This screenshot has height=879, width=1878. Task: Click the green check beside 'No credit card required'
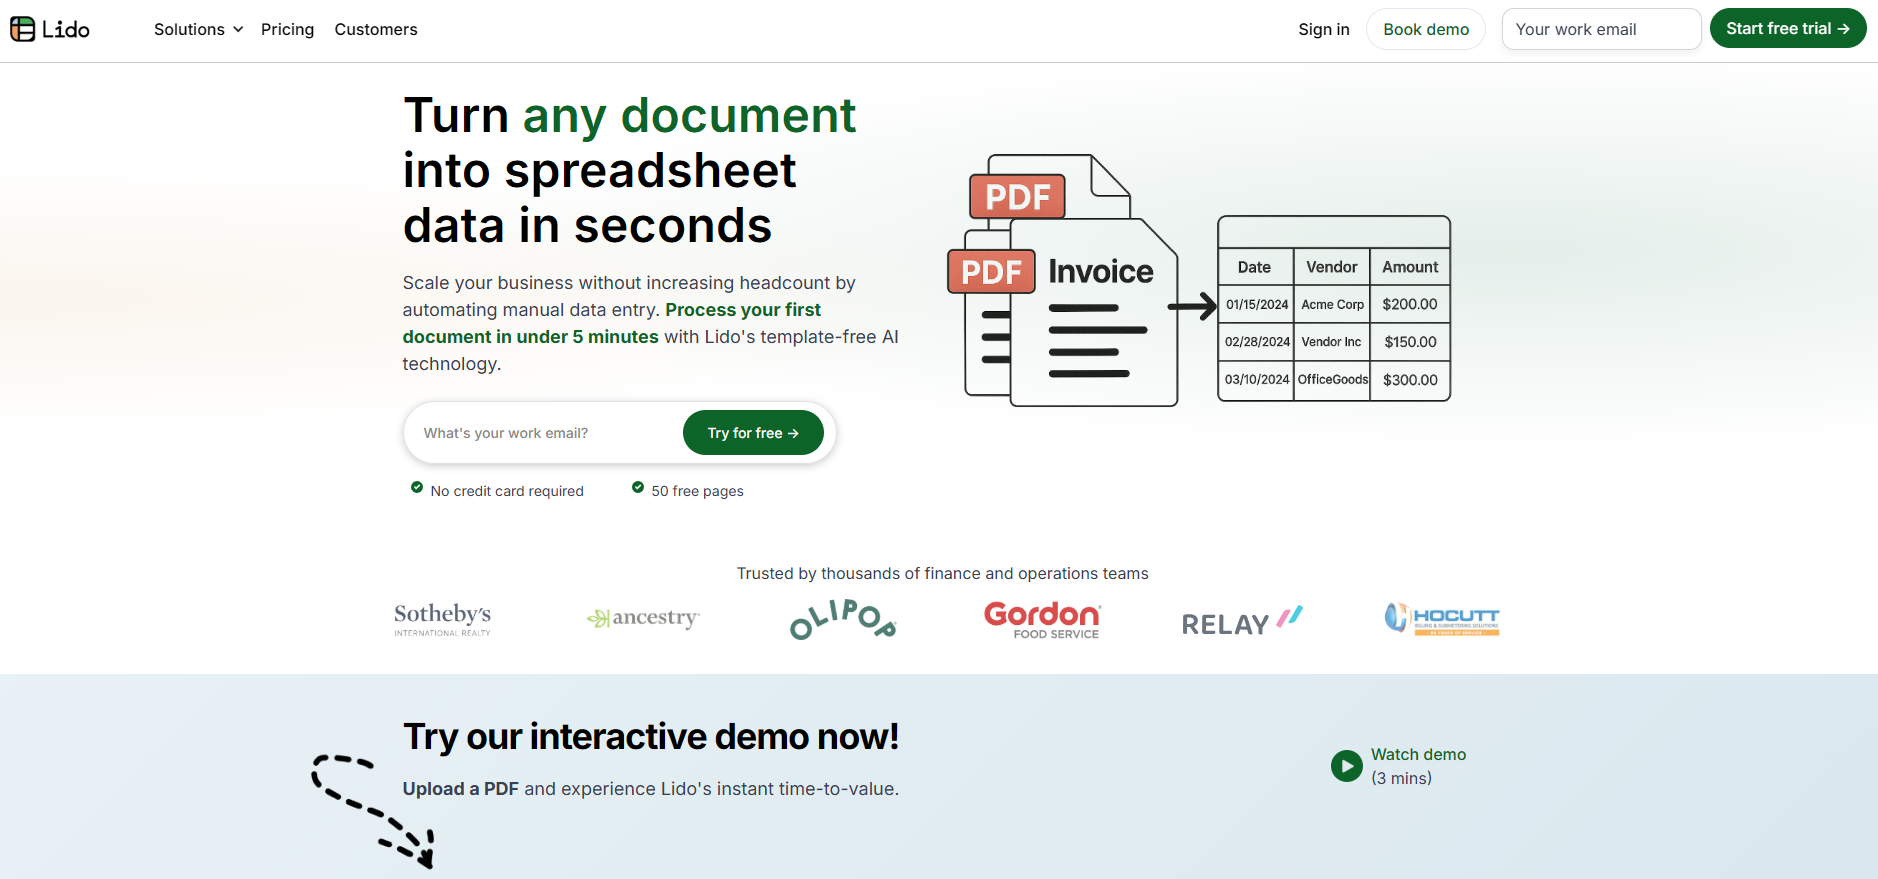pyautogui.click(x=417, y=487)
